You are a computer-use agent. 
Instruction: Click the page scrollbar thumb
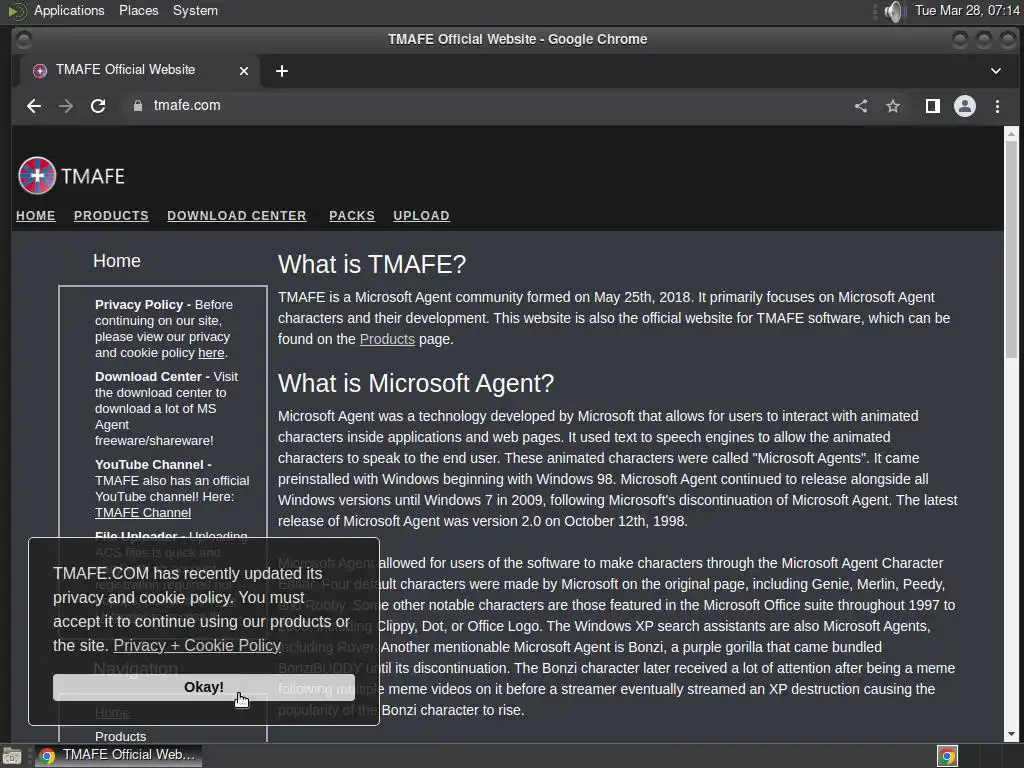point(1011,248)
